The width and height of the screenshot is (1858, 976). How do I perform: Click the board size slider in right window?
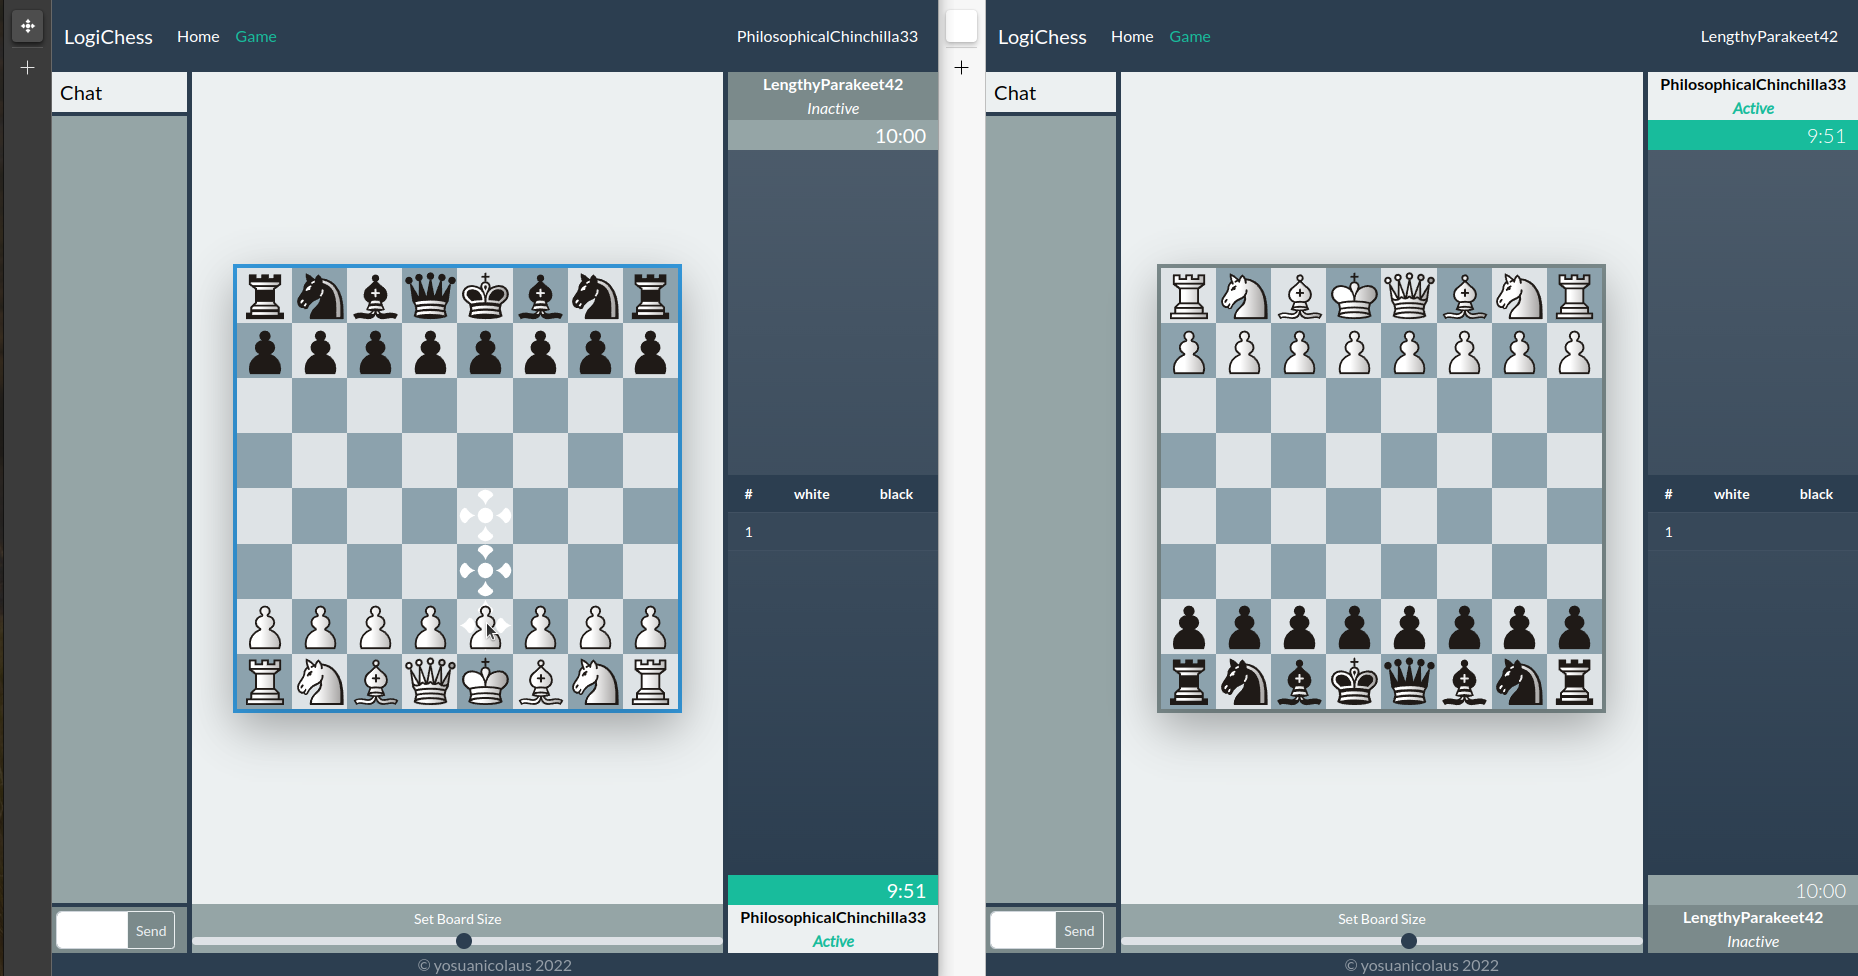click(1382, 941)
